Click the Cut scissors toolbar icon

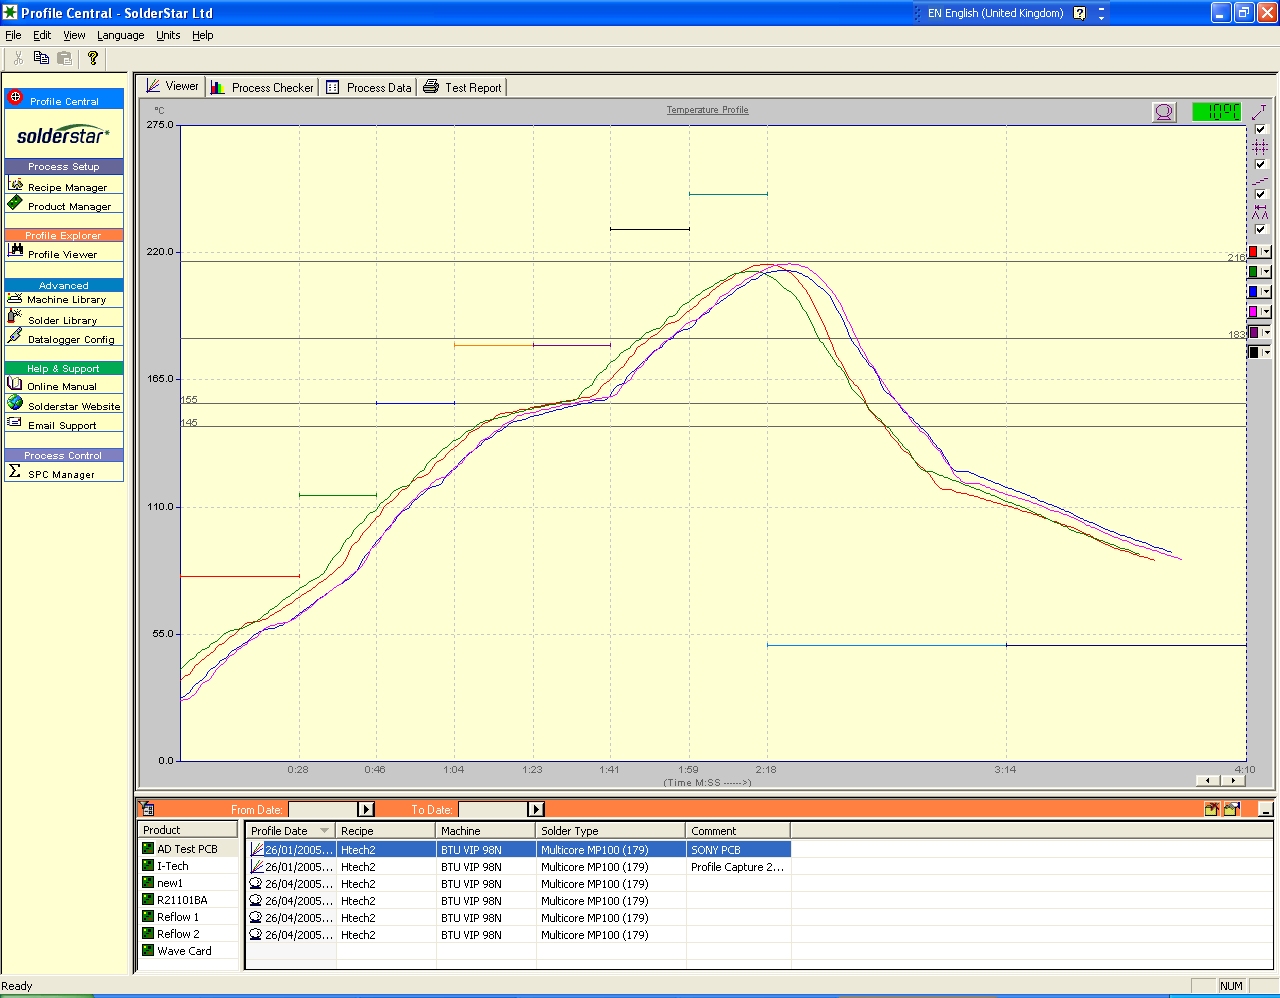point(18,58)
